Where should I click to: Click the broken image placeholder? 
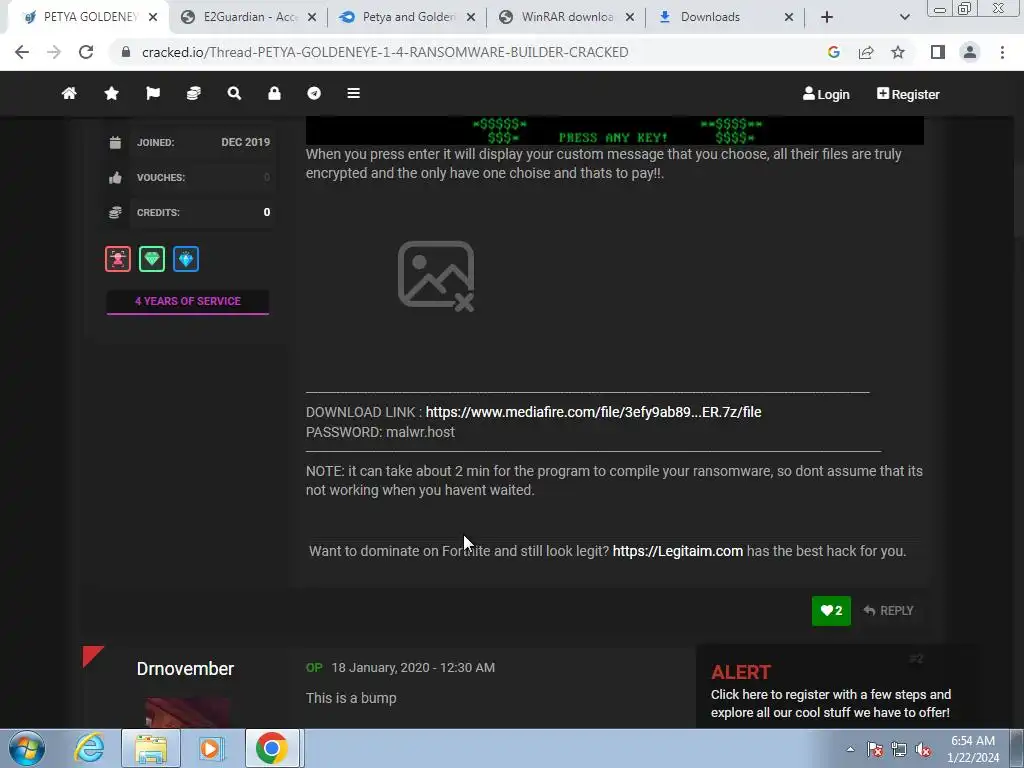point(436,276)
